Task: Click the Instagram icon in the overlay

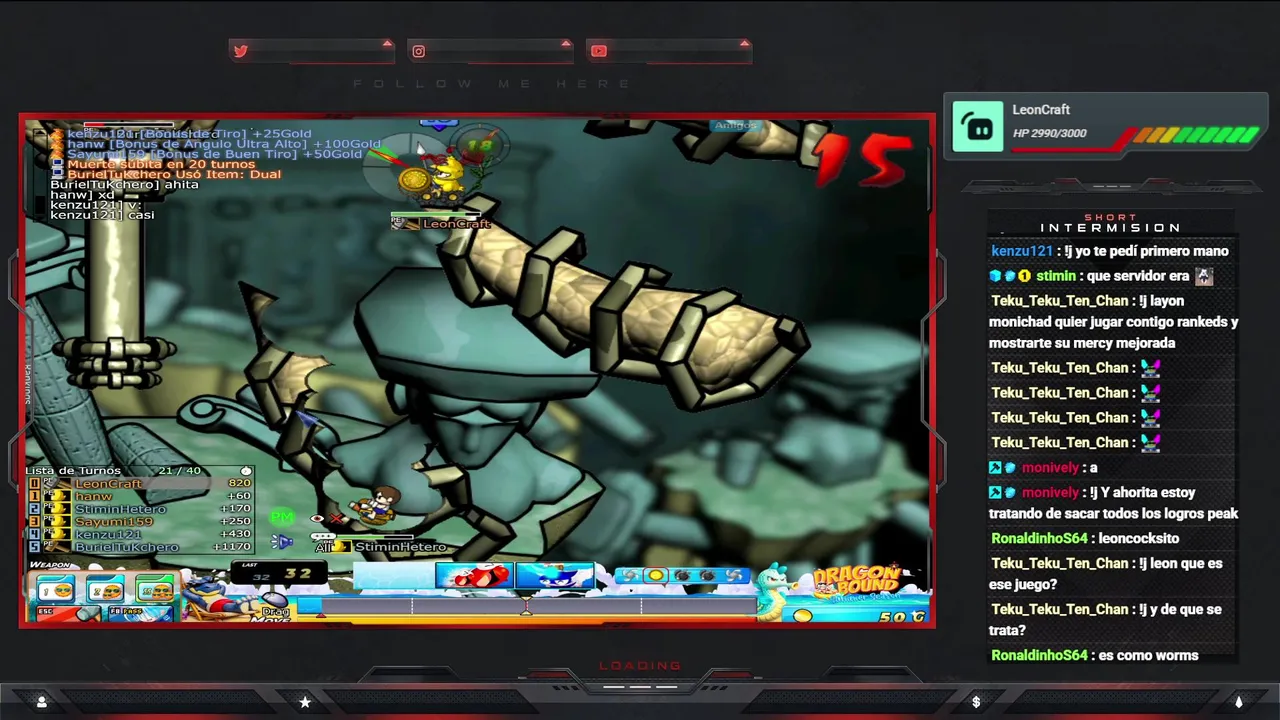Action: [x=419, y=51]
